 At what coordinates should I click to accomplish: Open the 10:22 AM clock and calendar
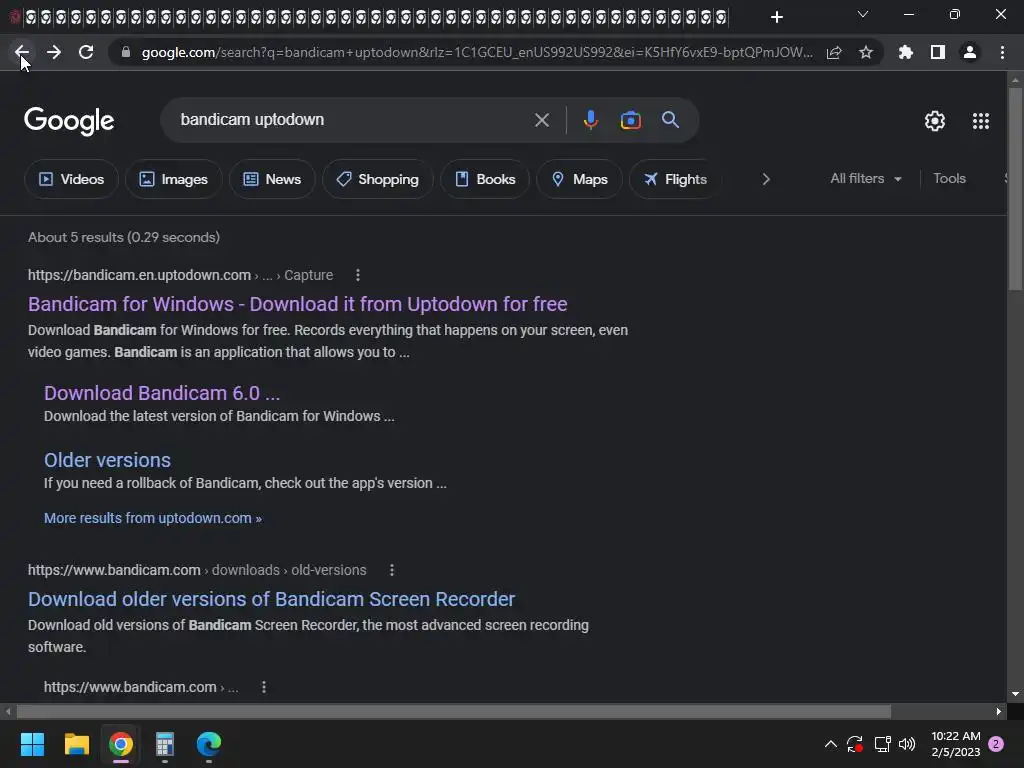point(955,744)
